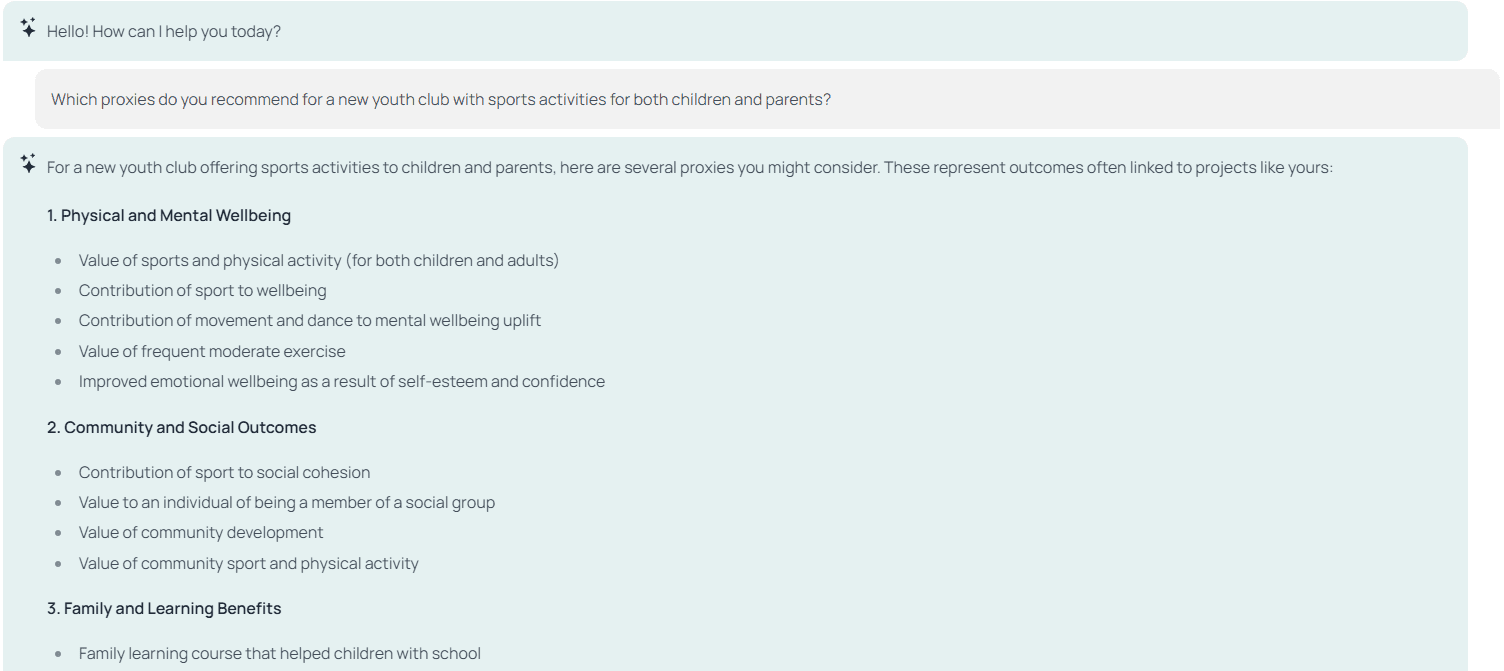
Task: Select "Value of frequent moderate exercise" item
Action: 212,352
